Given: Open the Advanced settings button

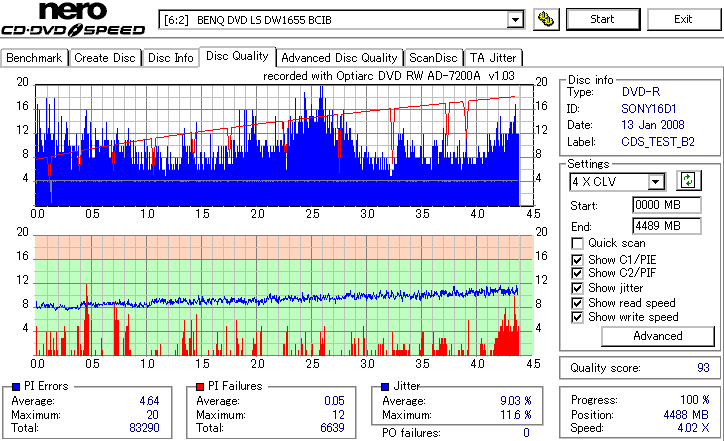Looking at the screenshot, I should pyautogui.click(x=658, y=336).
